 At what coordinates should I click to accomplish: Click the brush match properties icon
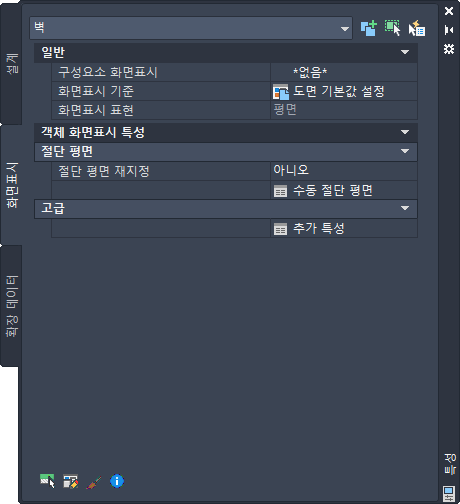pyautogui.click(x=94, y=482)
